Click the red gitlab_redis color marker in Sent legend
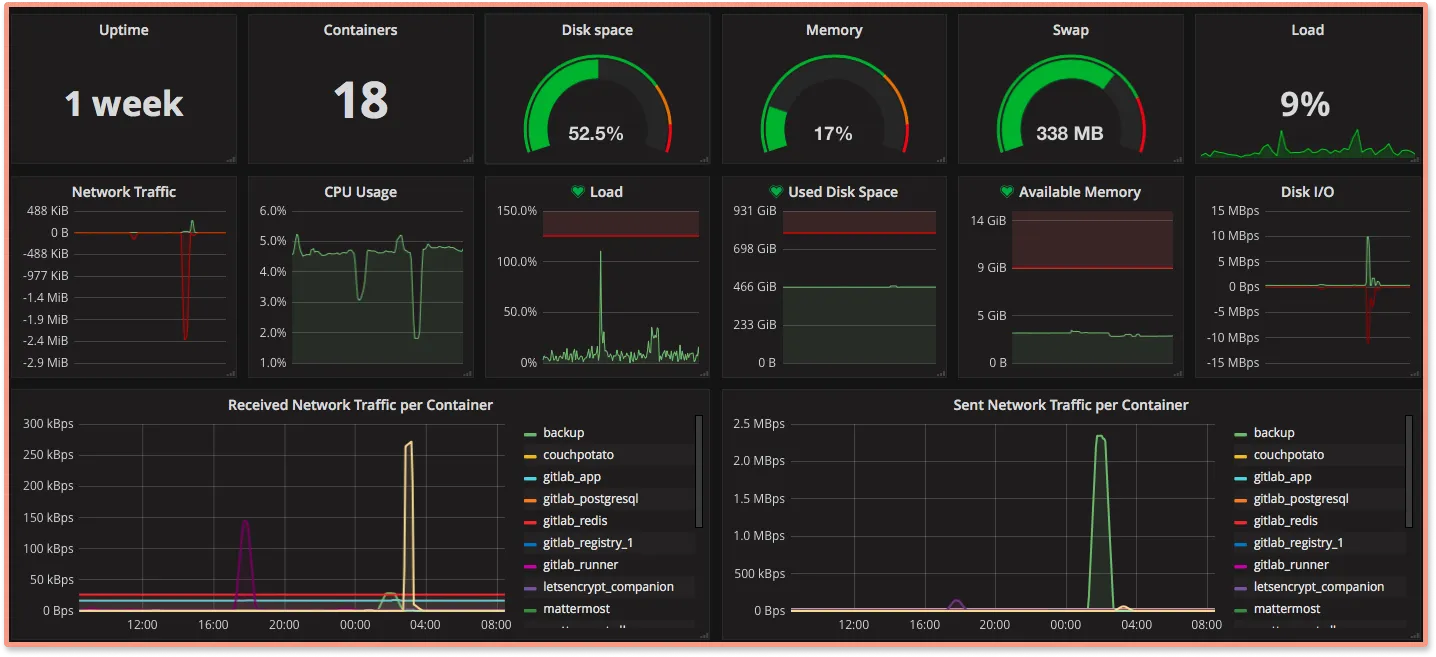Image resolution: width=1436 pixels, height=657 pixels. tap(1239, 520)
